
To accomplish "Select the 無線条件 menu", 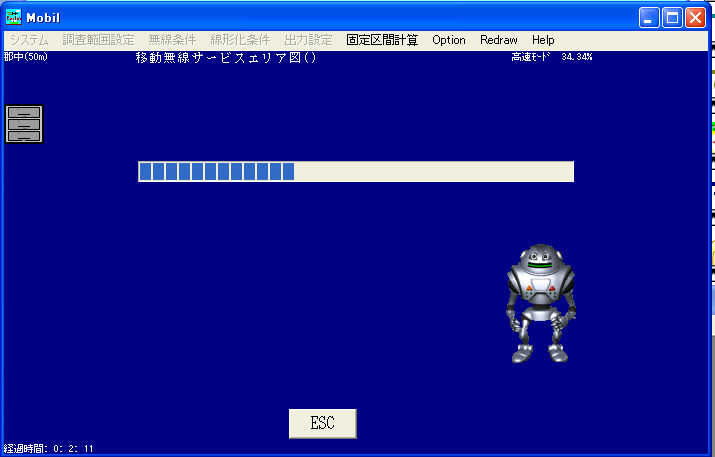I will (172, 40).
